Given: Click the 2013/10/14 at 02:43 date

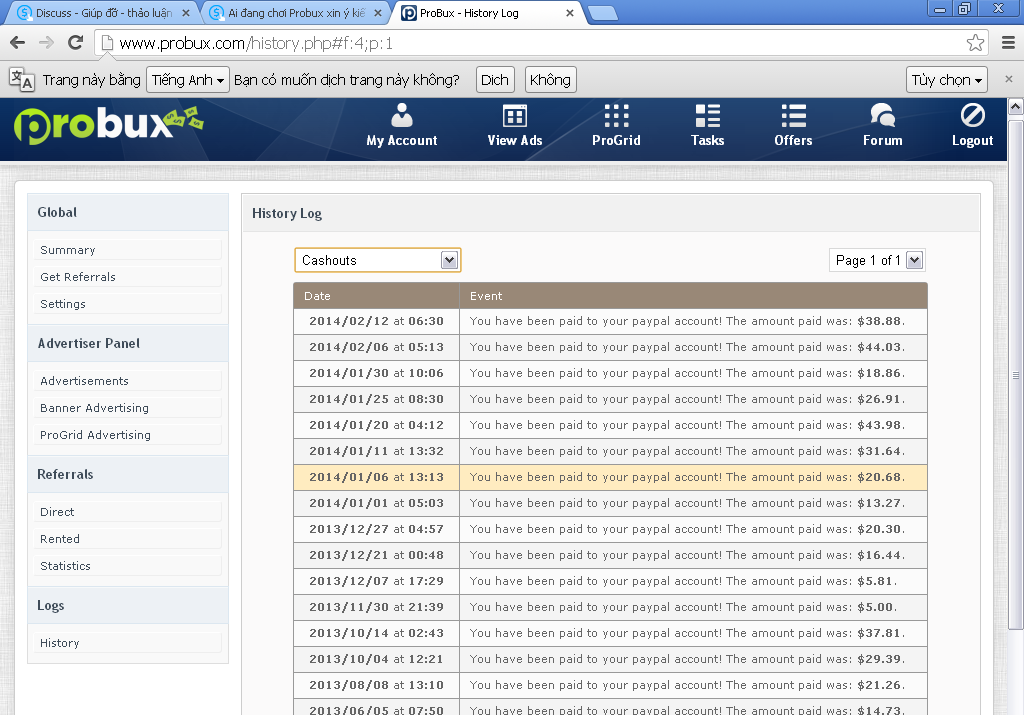Looking at the screenshot, I should tap(376, 633).
